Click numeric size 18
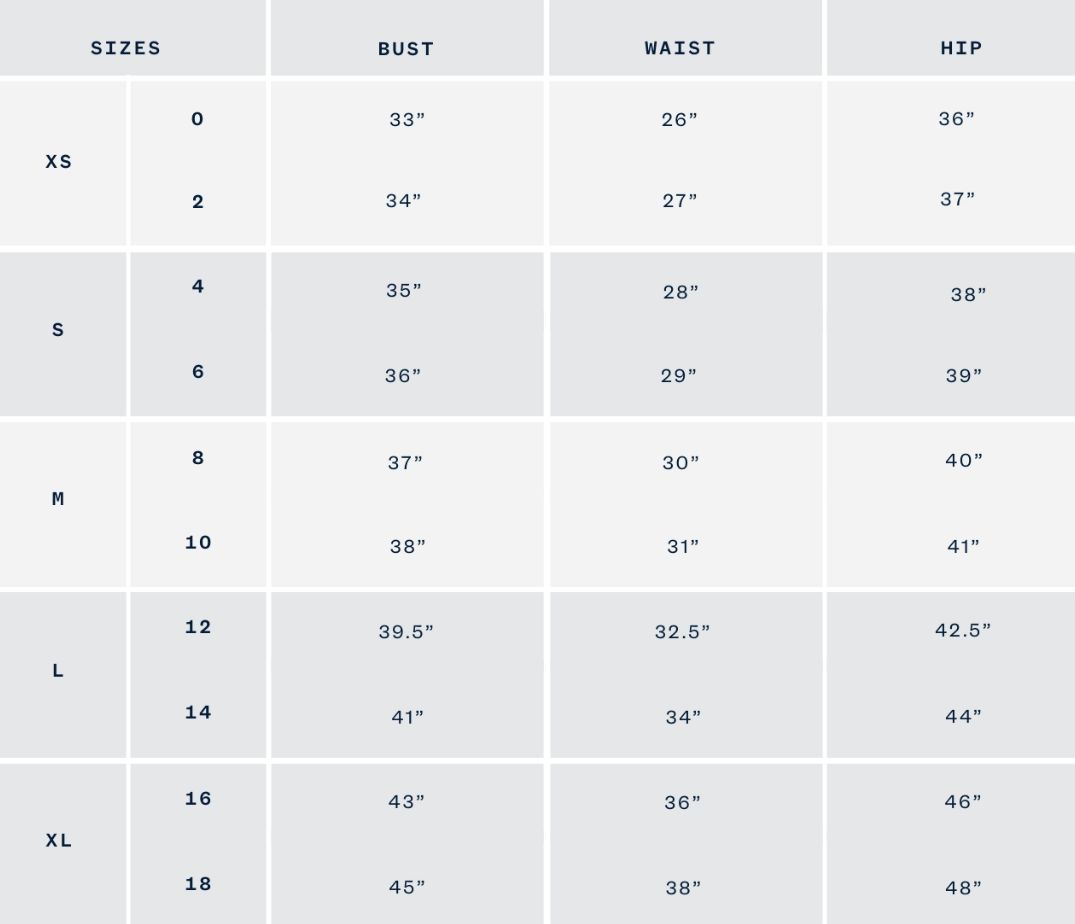The height and width of the screenshot is (924, 1075). pyautogui.click(x=198, y=884)
